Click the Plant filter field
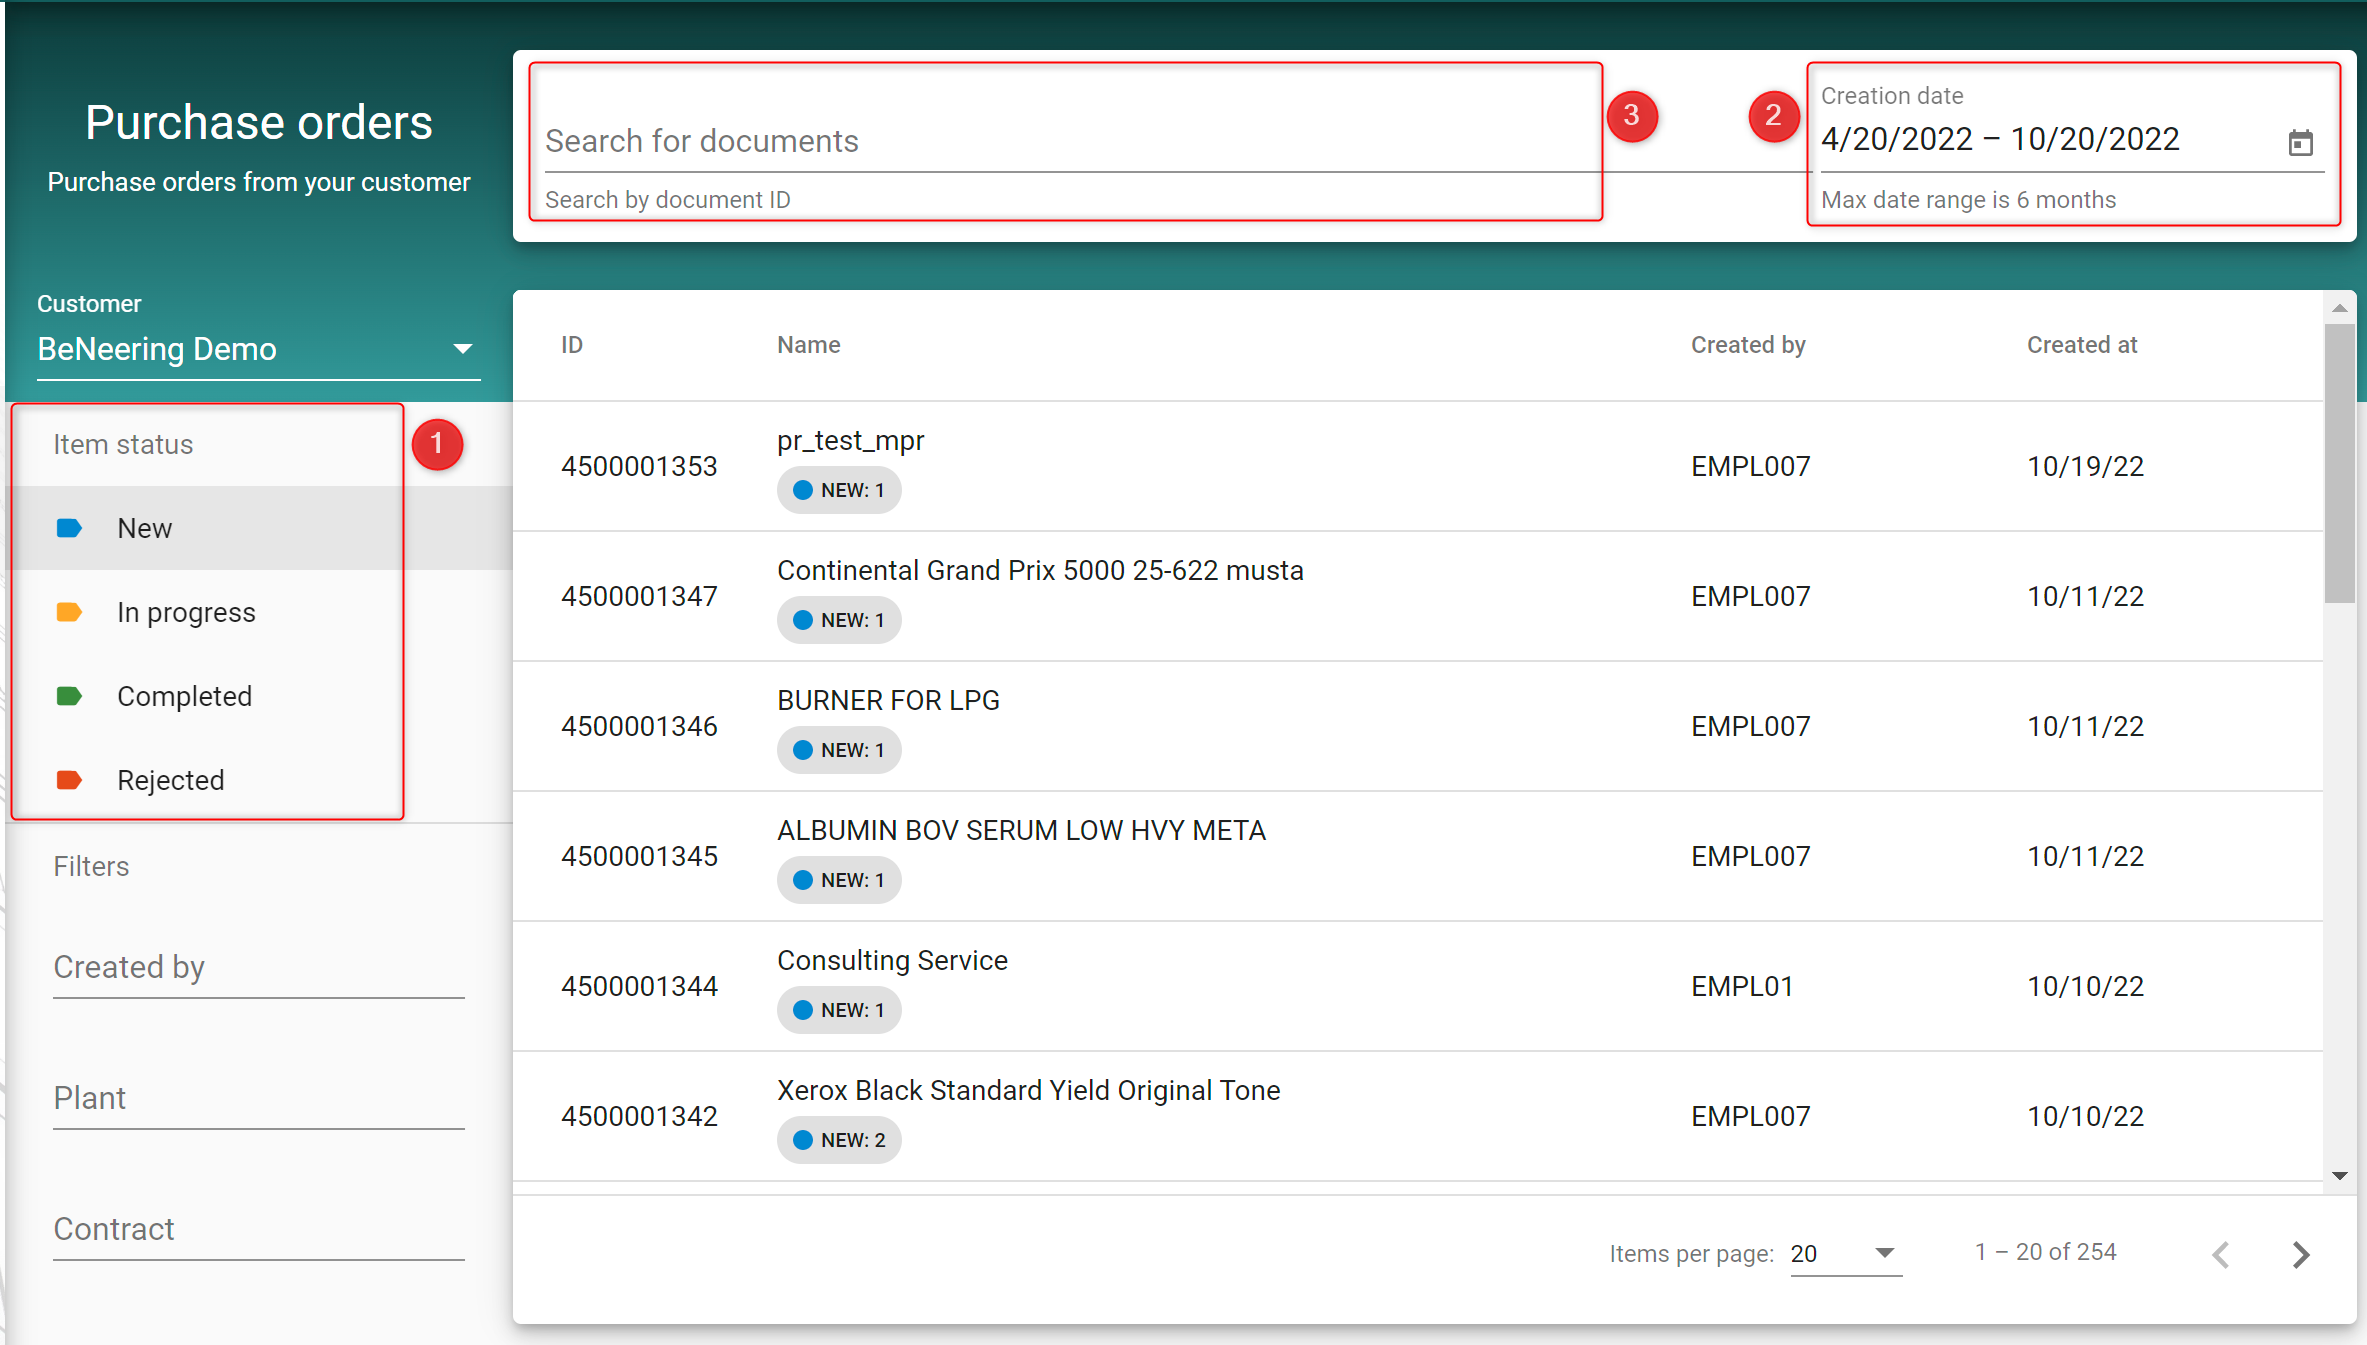 pyautogui.click(x=258, y=1098)
